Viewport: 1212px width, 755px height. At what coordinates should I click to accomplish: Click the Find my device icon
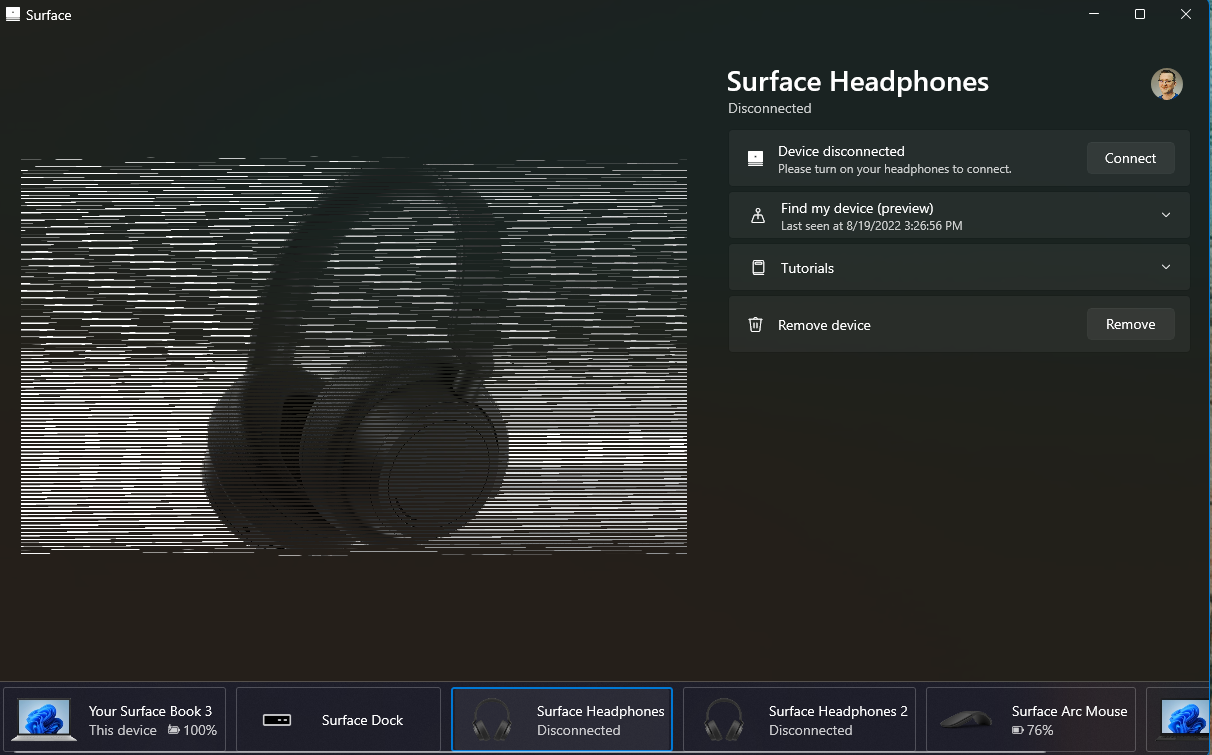coord(757,215)
